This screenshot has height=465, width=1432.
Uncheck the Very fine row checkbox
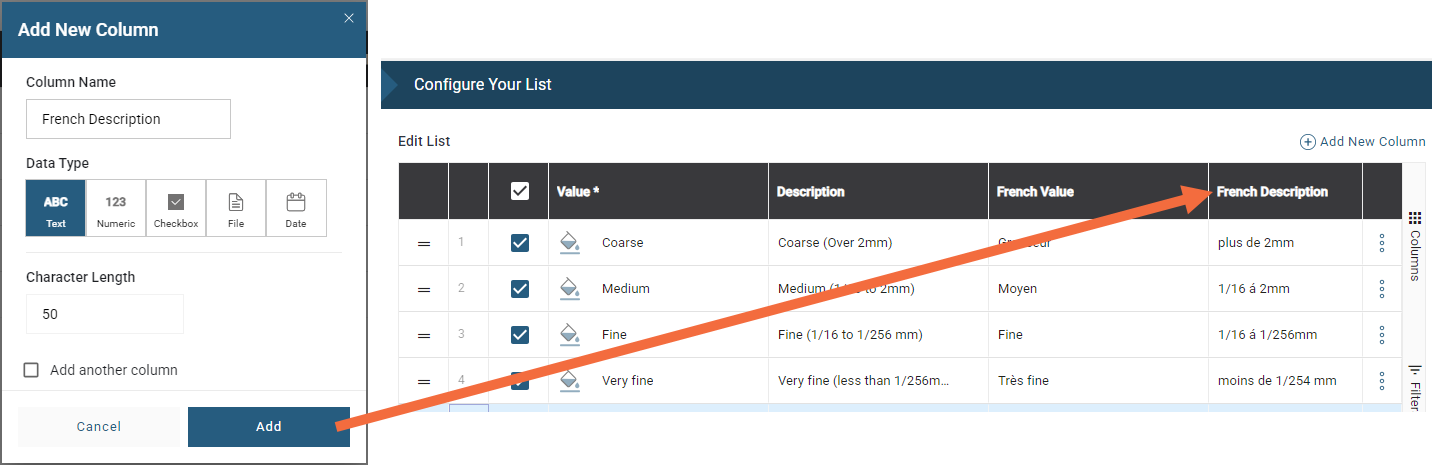520,381
